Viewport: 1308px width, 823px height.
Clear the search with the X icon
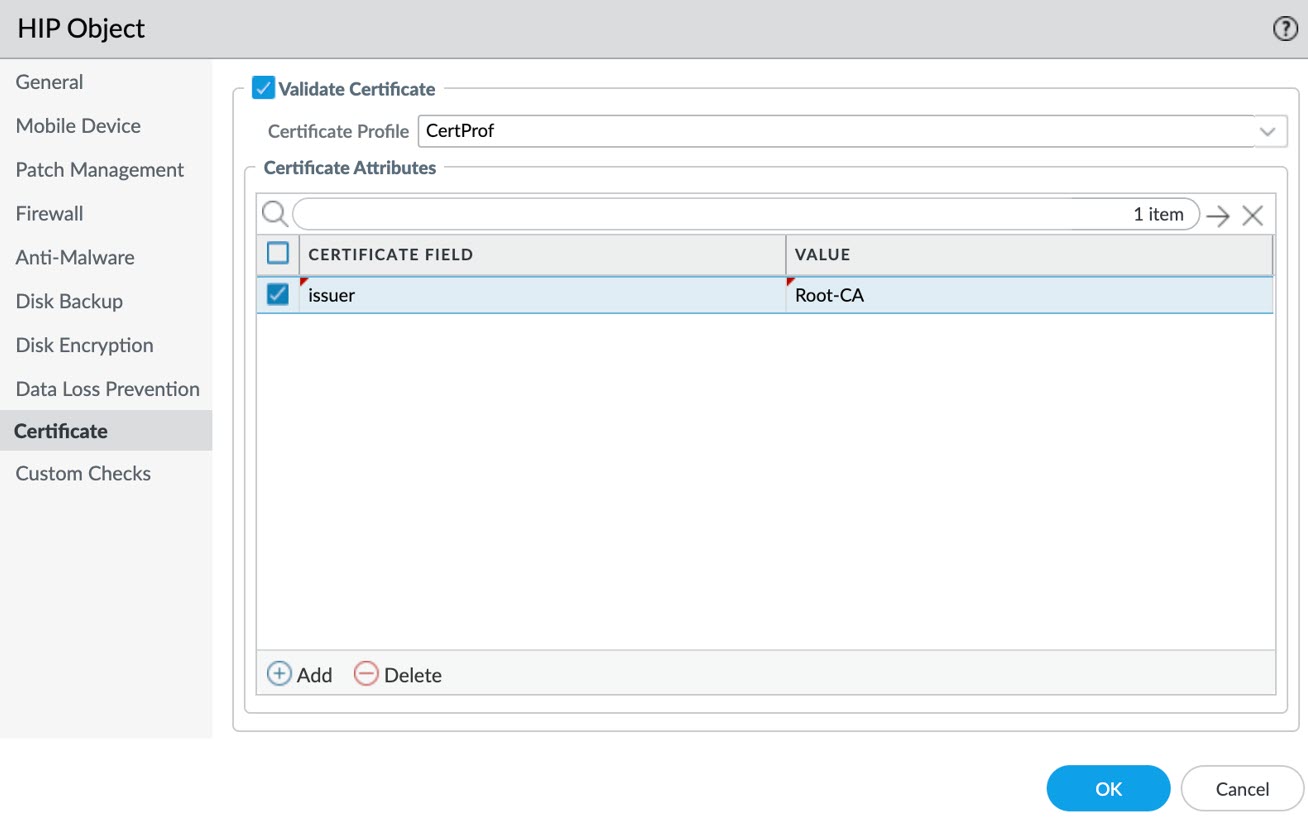1252,215
